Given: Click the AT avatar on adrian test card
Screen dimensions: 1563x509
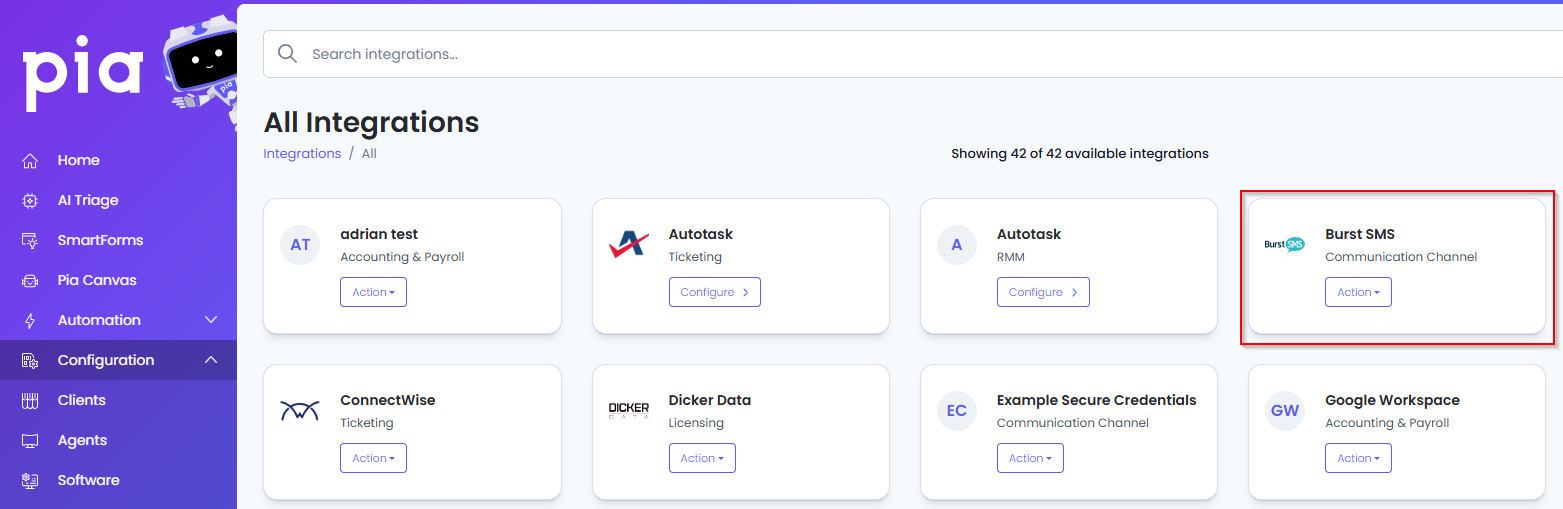Looking at the screenshot, I should coord(300,245).
